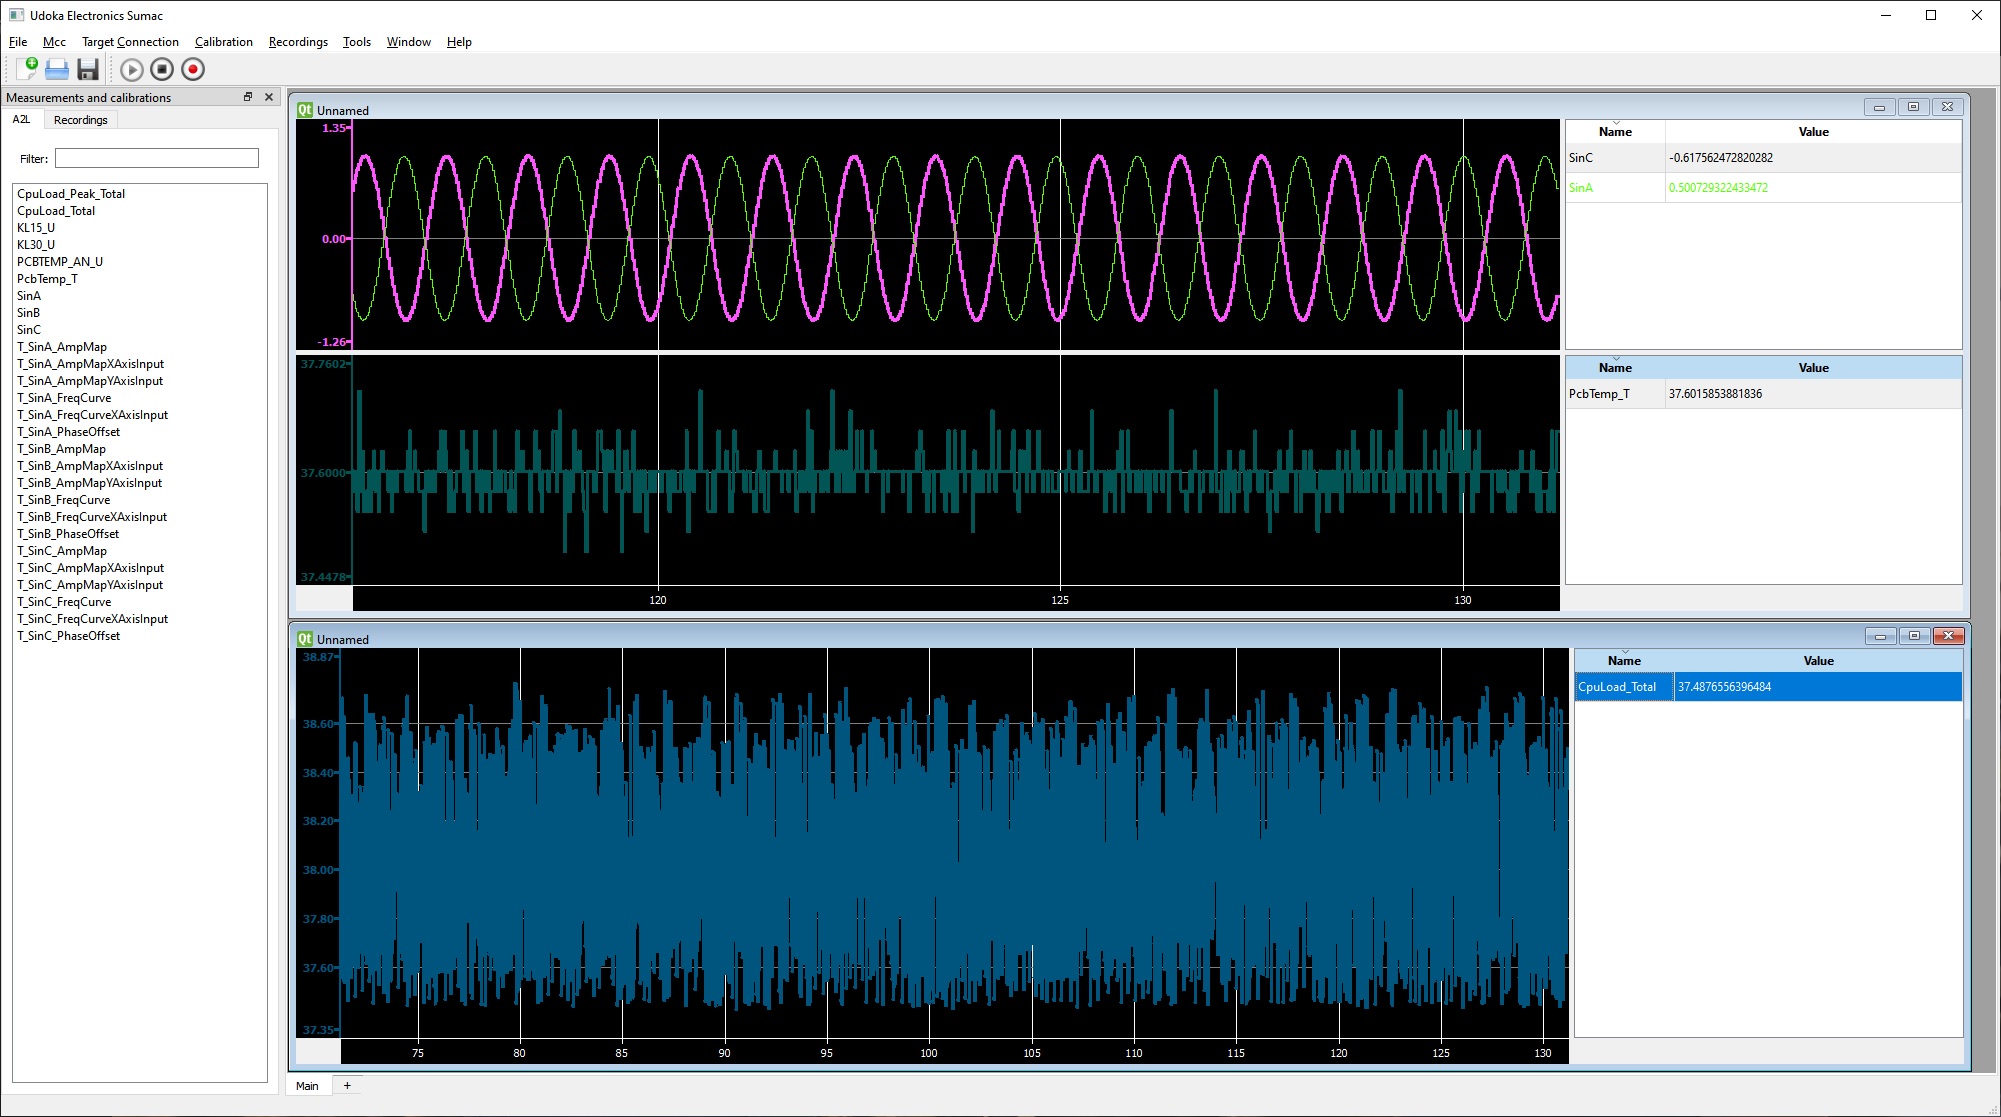Viewport: 2001px width, 1117px height.
Task: Click the record button in toolbar
Action: tap(192, 69)
